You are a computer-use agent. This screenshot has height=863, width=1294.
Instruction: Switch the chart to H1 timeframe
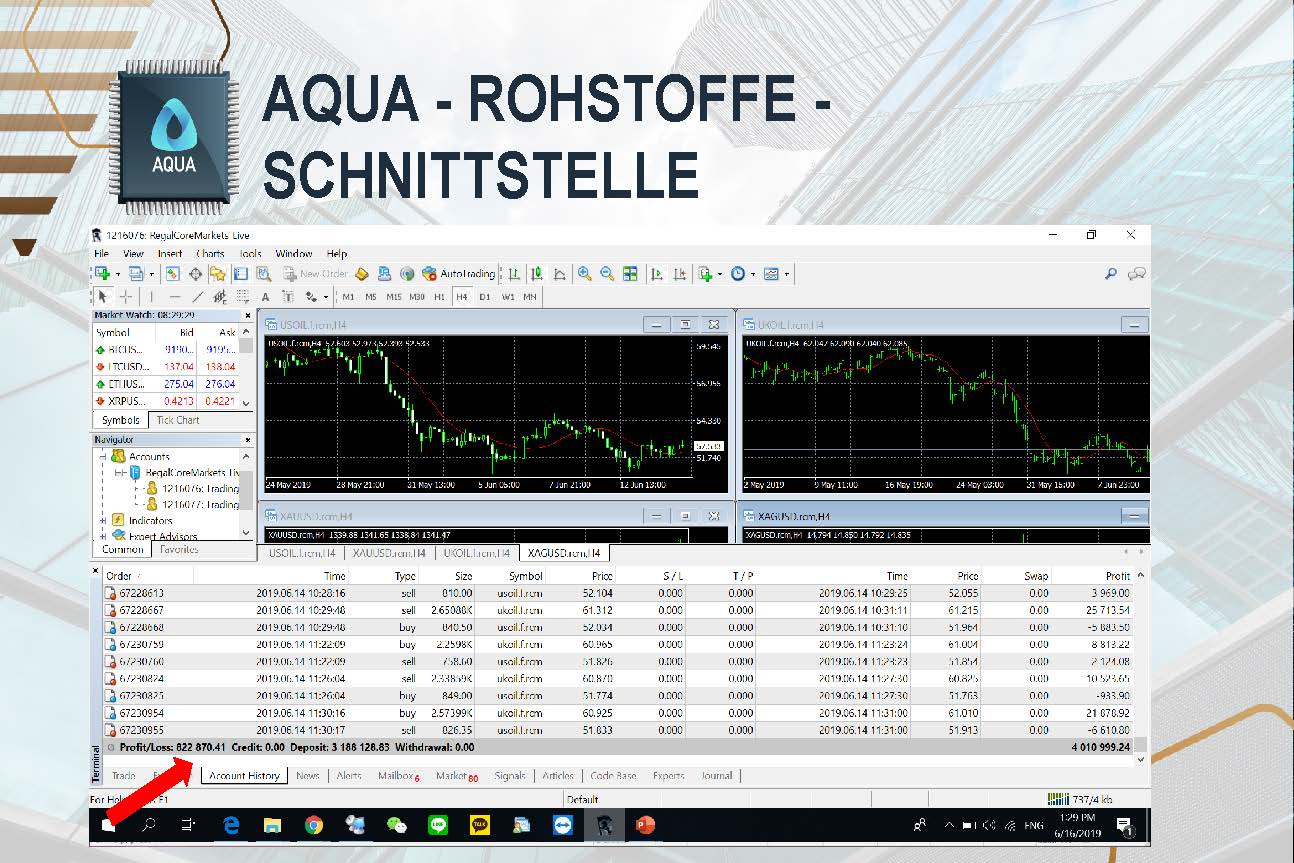(440, 296)
